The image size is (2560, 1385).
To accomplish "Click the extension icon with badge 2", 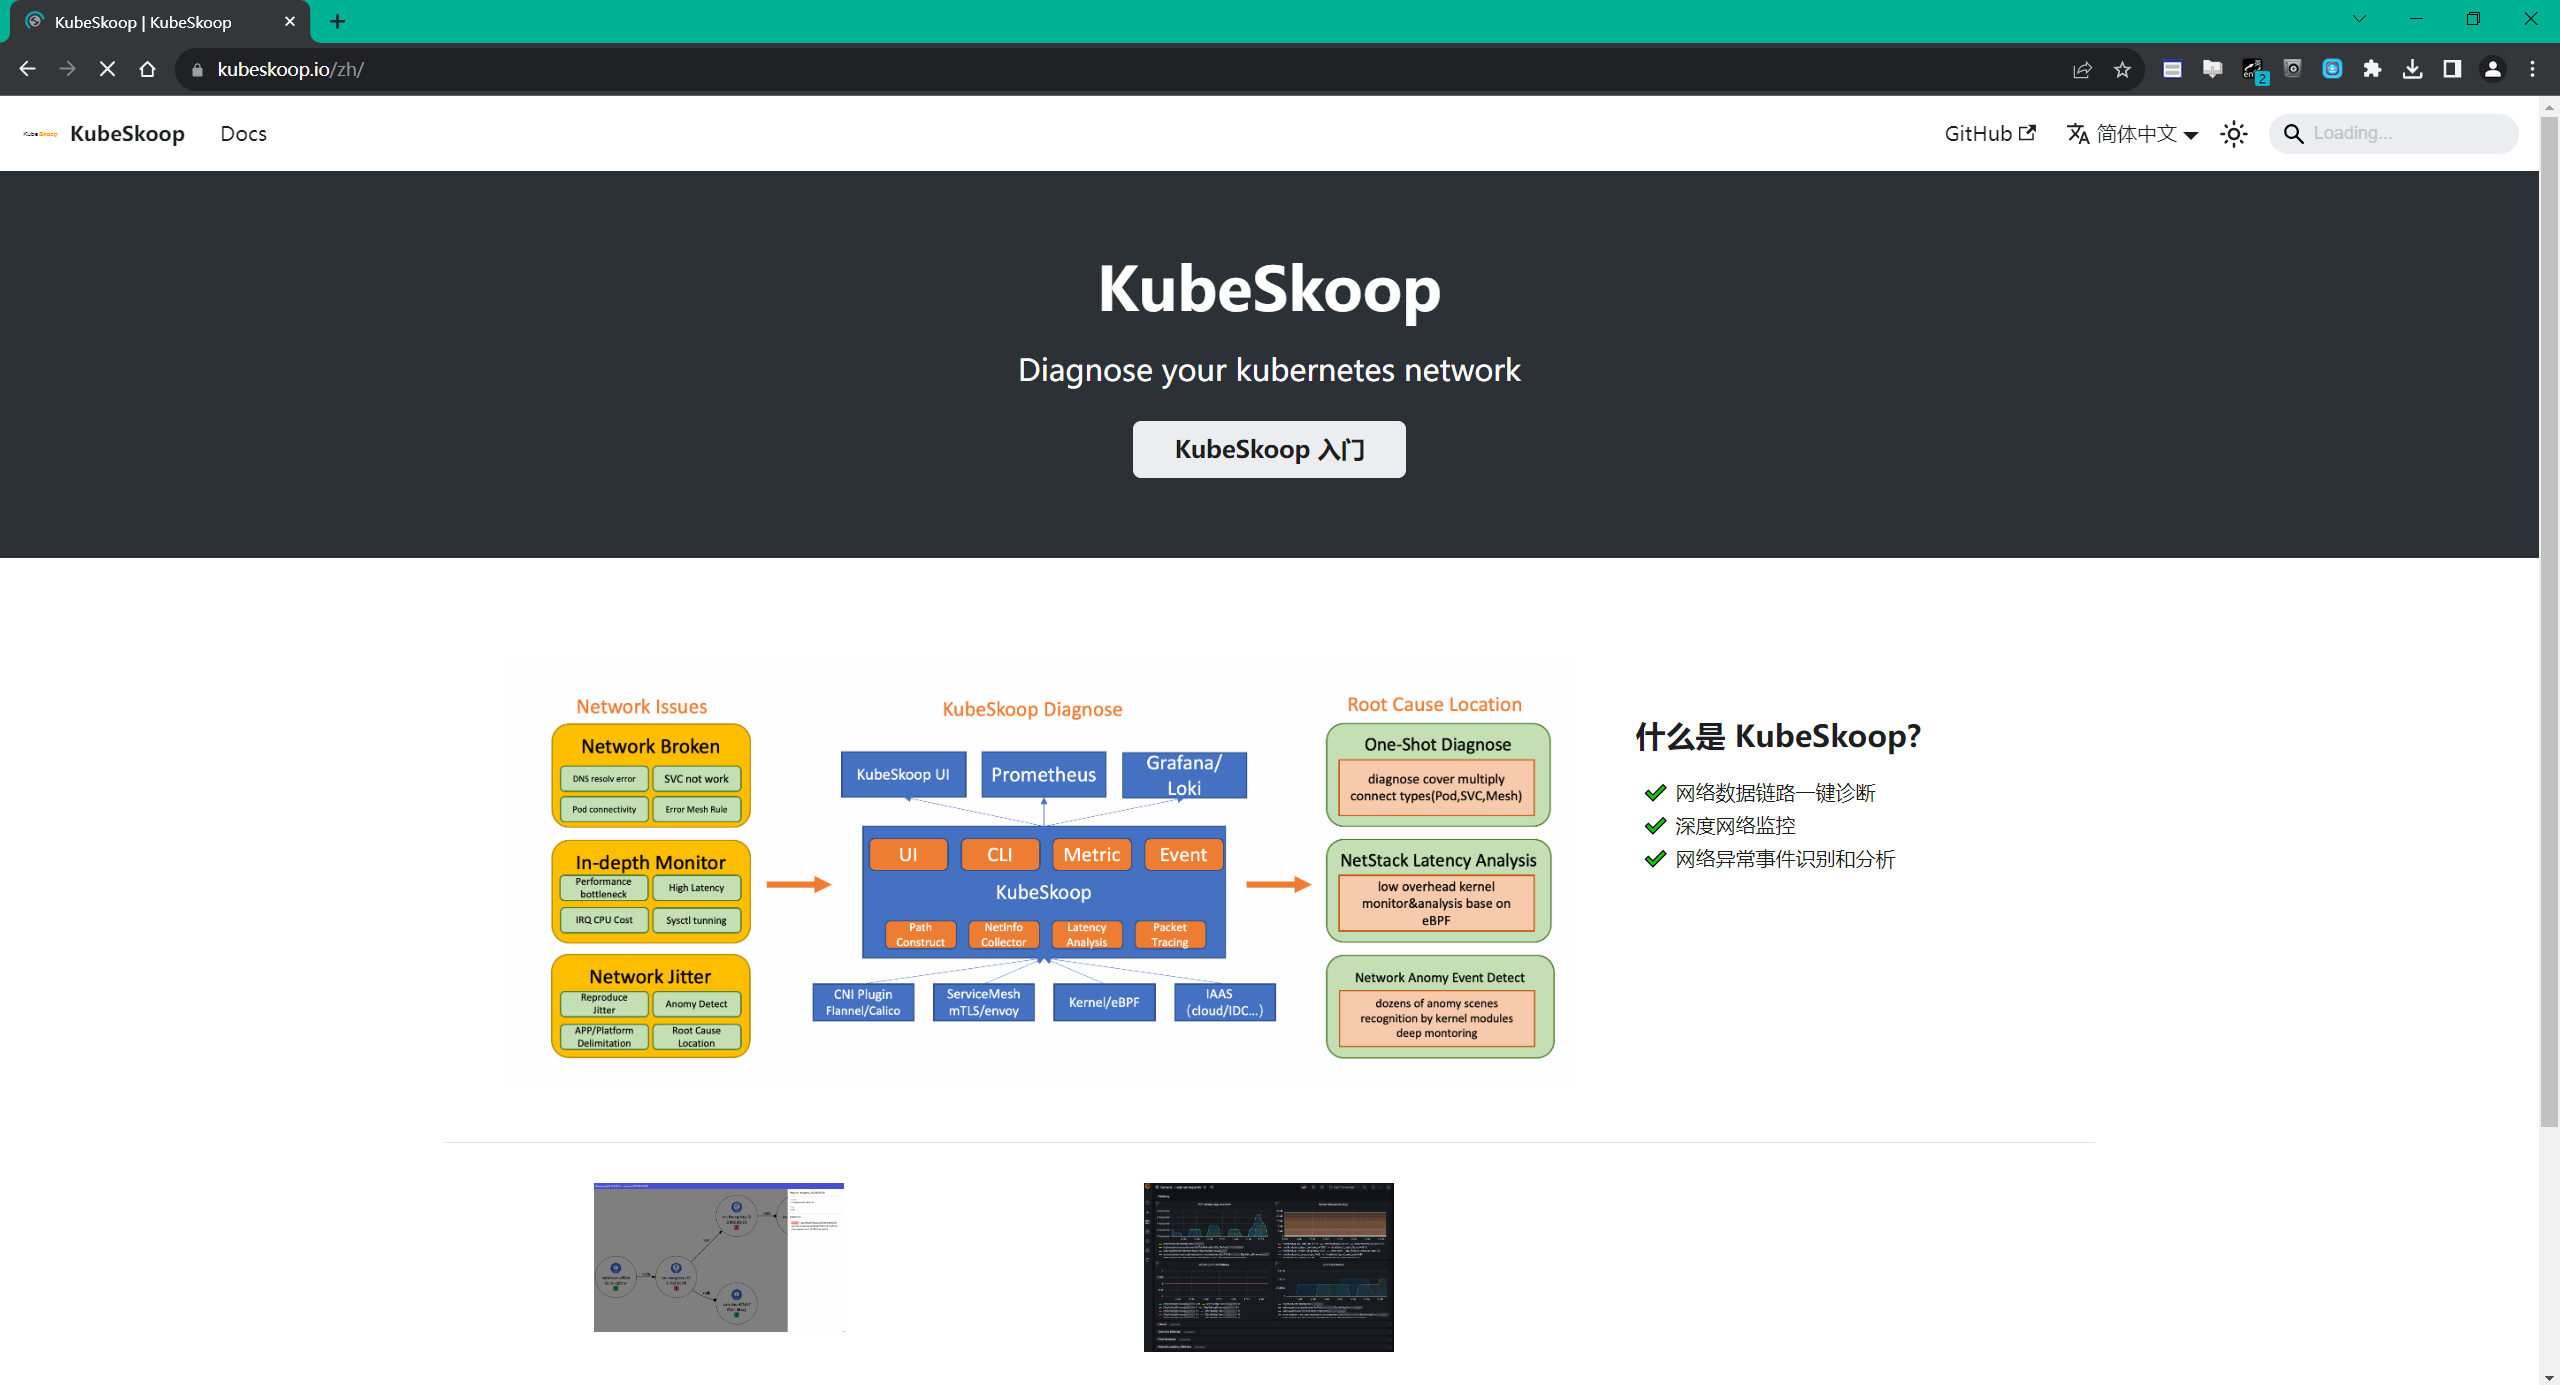I will click(2253, 70).
